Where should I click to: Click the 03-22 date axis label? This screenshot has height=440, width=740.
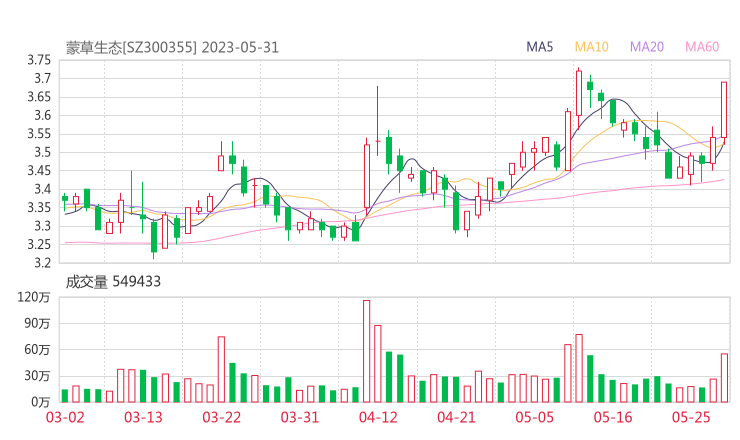coord(222,417)
